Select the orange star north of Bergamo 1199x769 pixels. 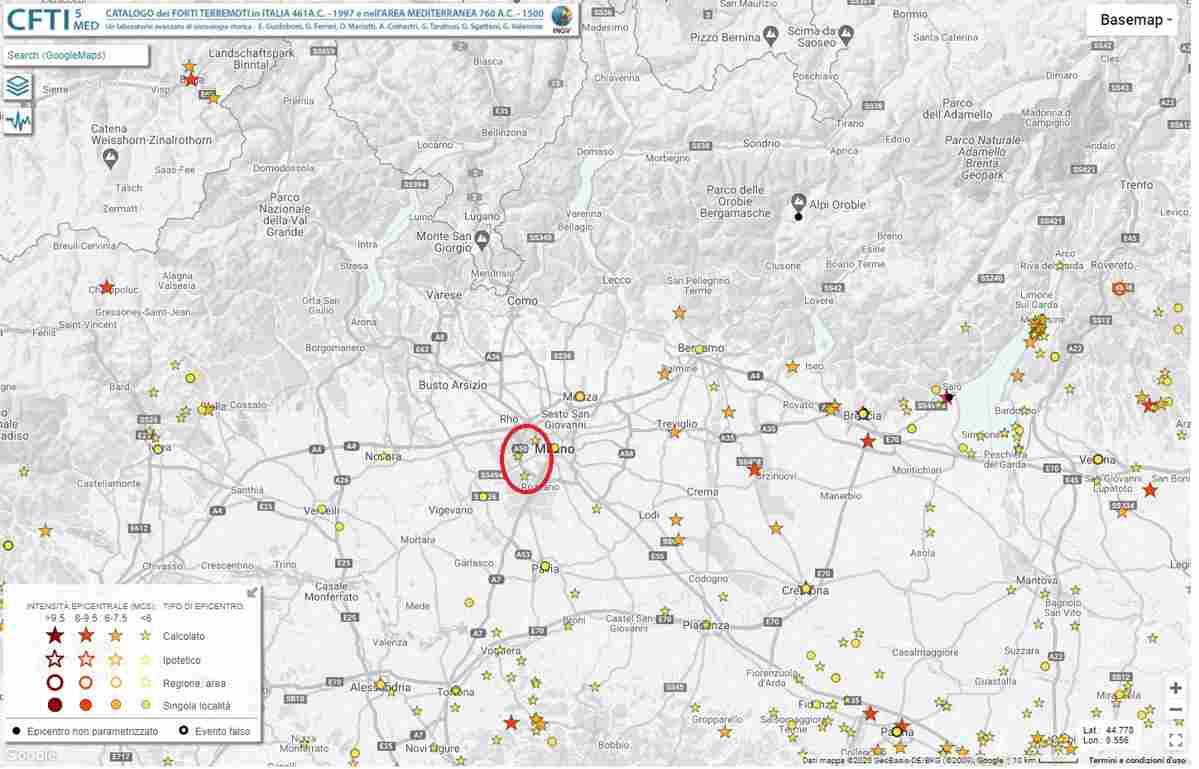tap(679, 313)
